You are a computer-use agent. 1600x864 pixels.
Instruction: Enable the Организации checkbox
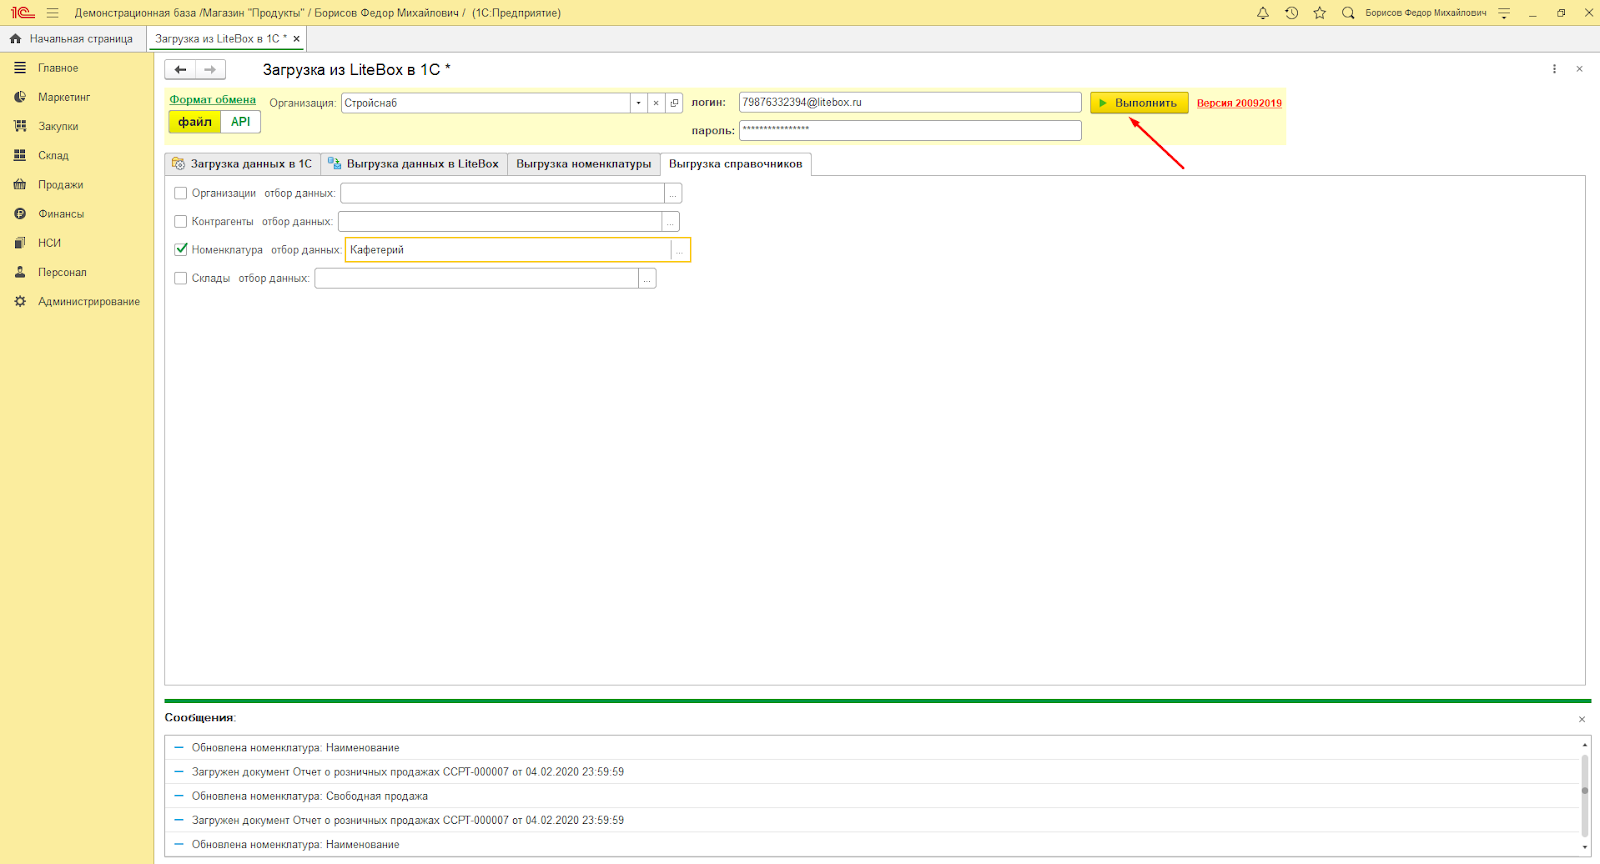tap(181, 193)
